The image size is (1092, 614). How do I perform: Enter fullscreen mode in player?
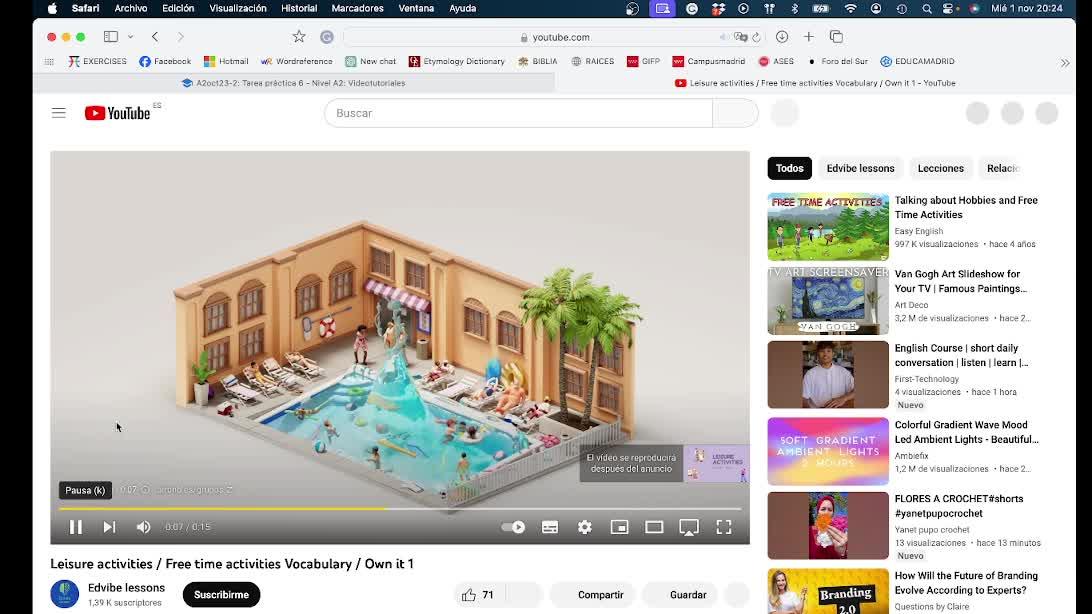click(x=724, y=527)
